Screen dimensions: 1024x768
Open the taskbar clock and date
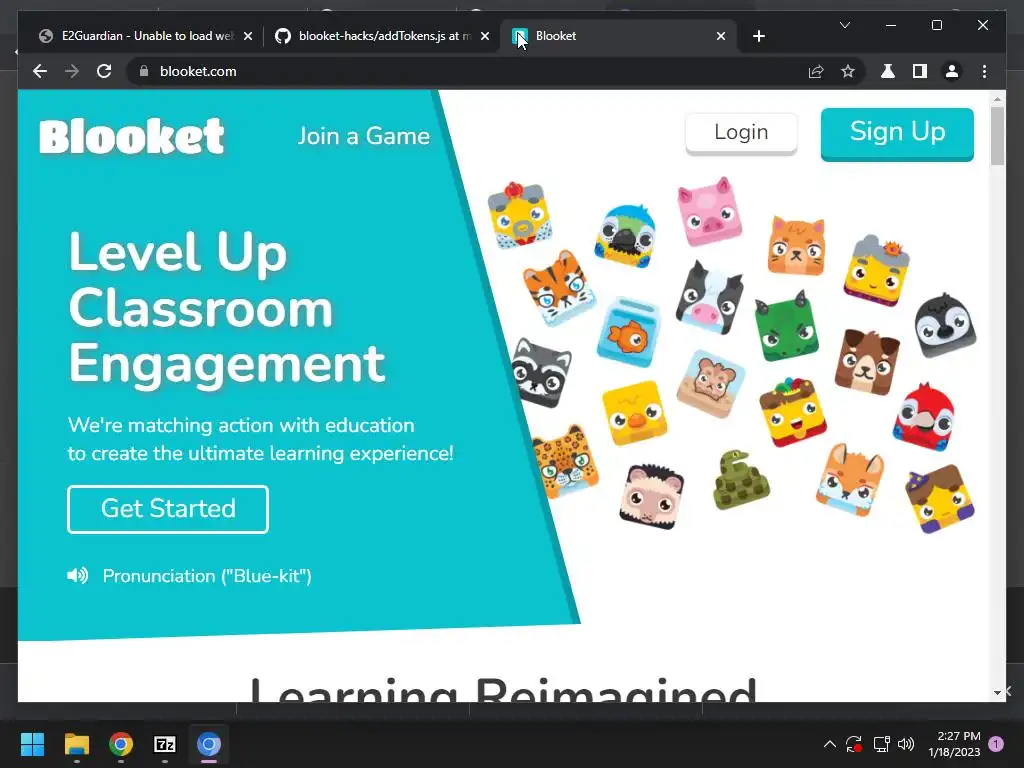[954, 744]
